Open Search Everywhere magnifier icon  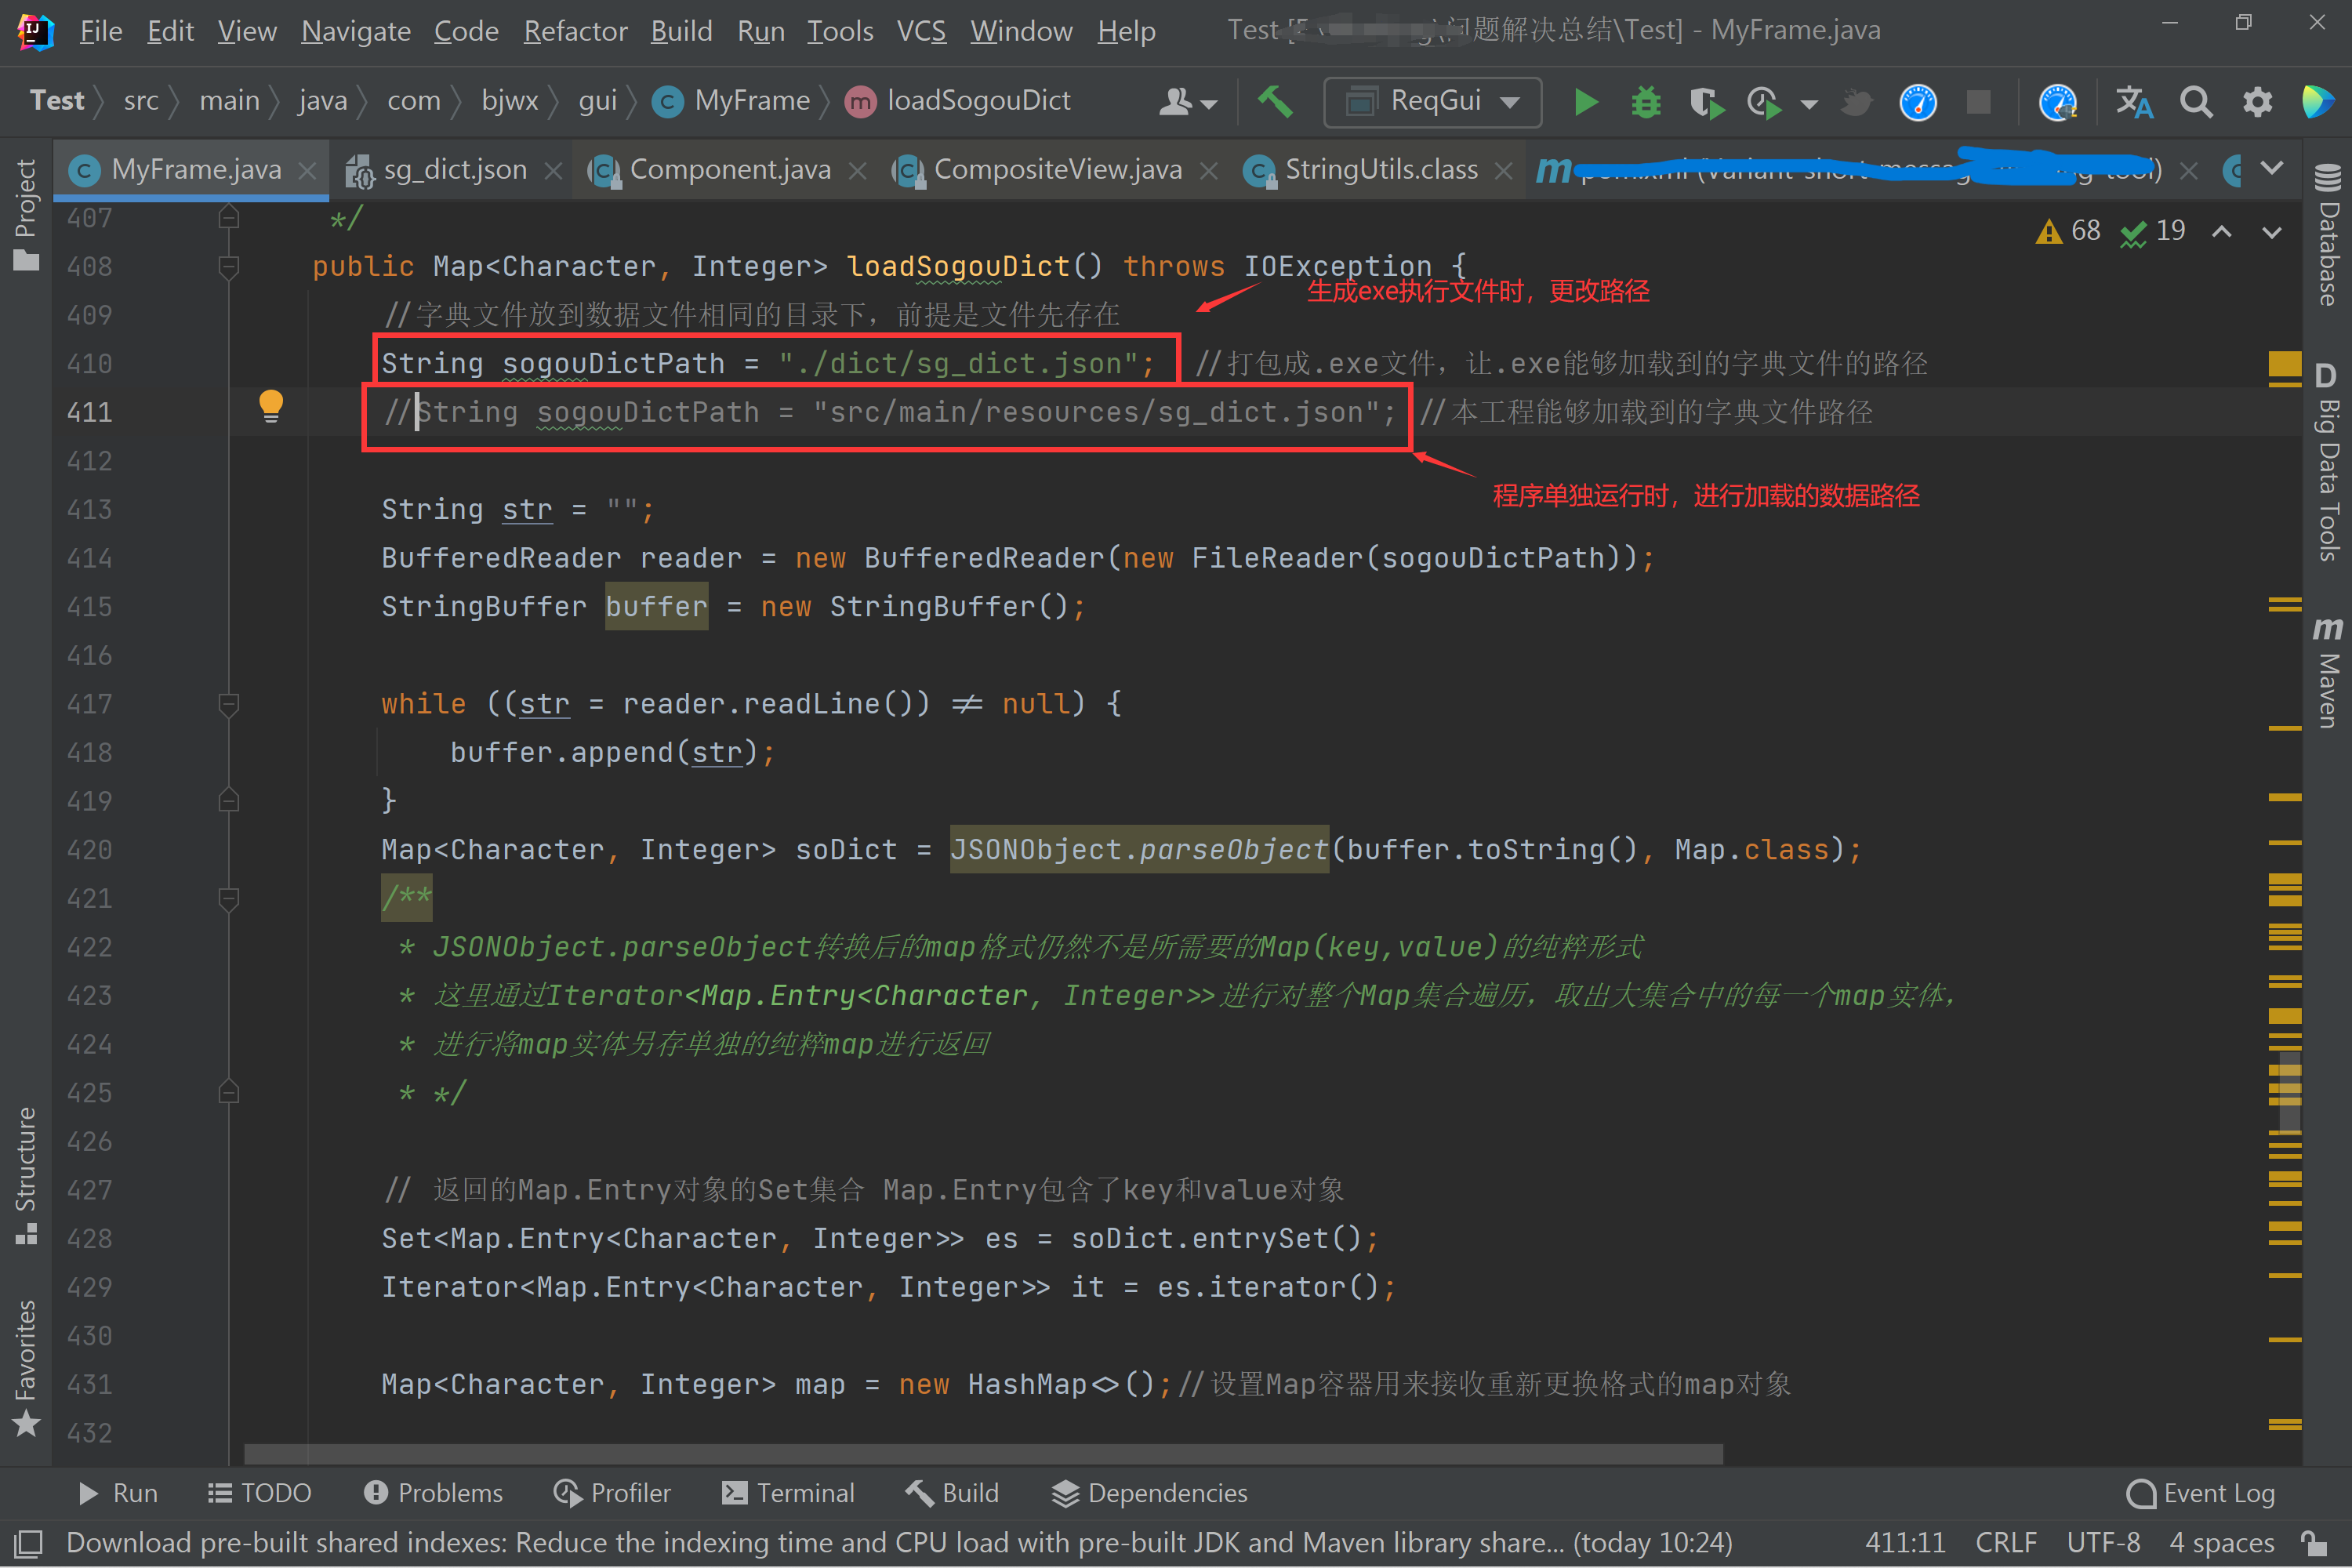click(2196, 102)
